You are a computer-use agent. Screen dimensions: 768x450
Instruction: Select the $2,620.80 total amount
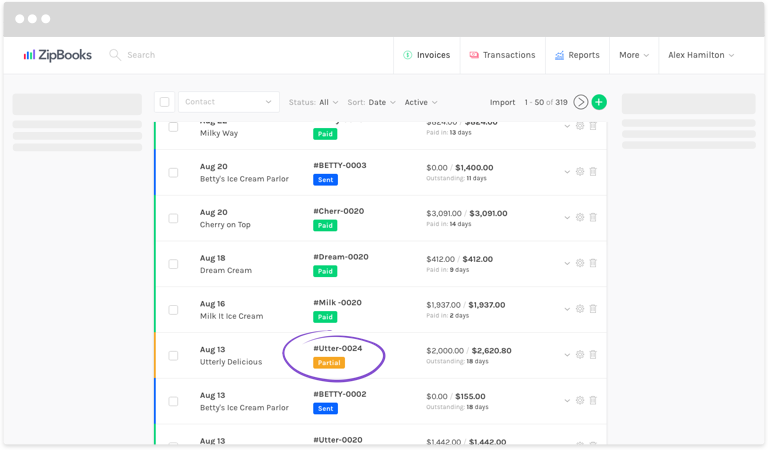(x=492, y=351)
